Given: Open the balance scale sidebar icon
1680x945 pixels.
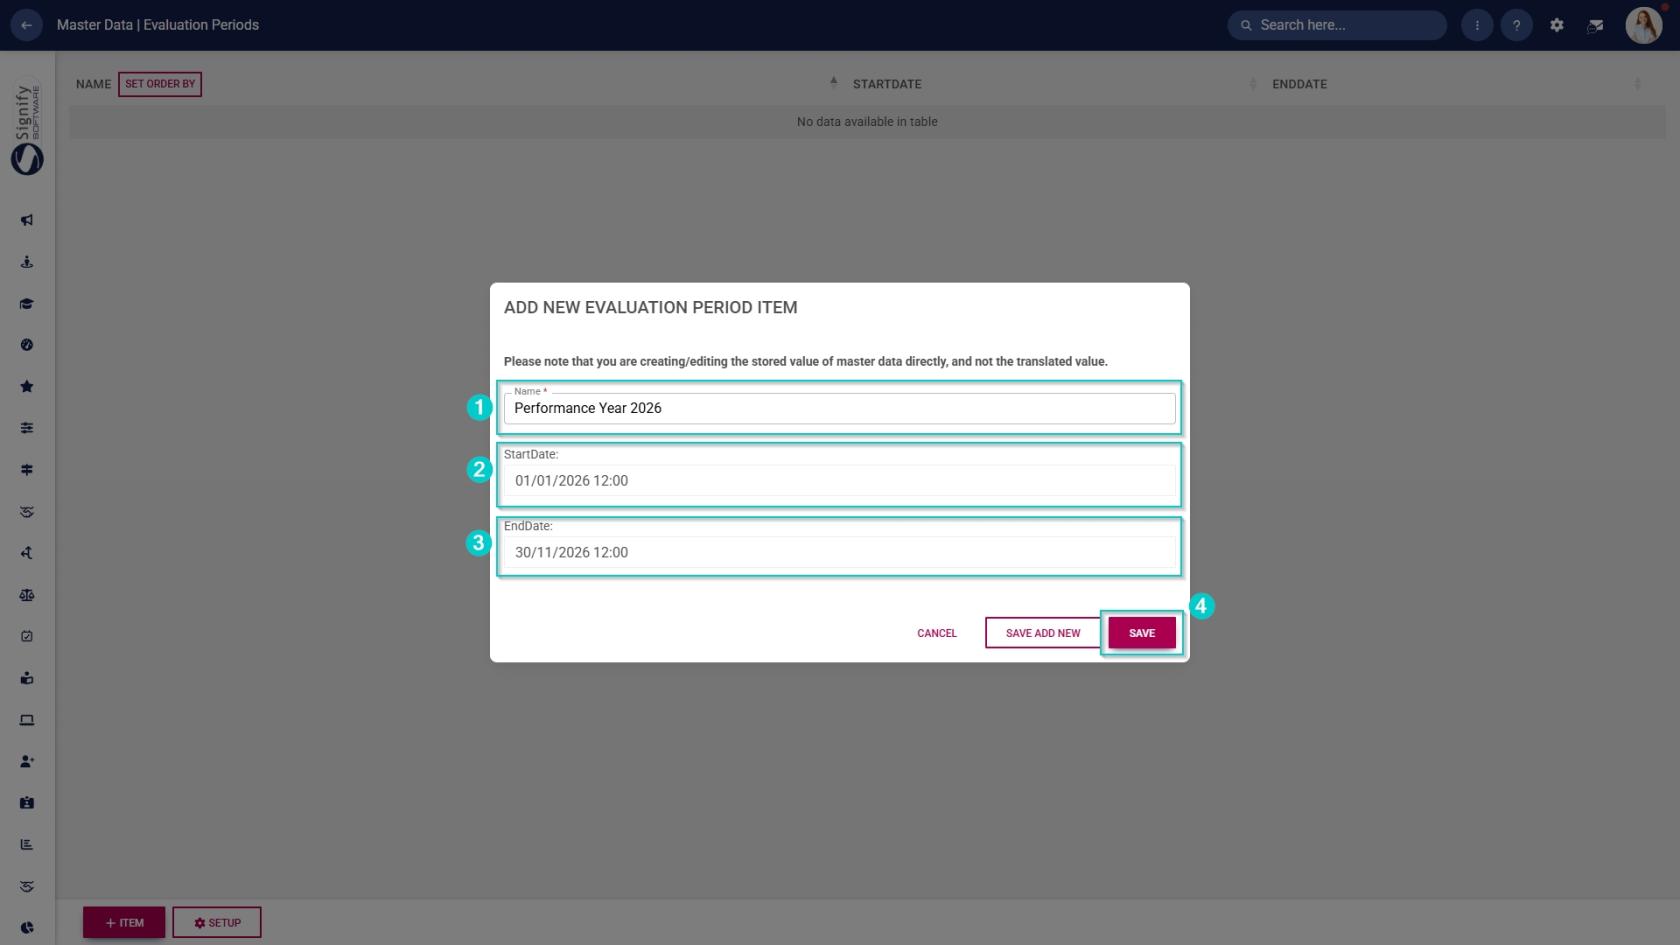Looking at the screenshot, I should click(27, 595).
